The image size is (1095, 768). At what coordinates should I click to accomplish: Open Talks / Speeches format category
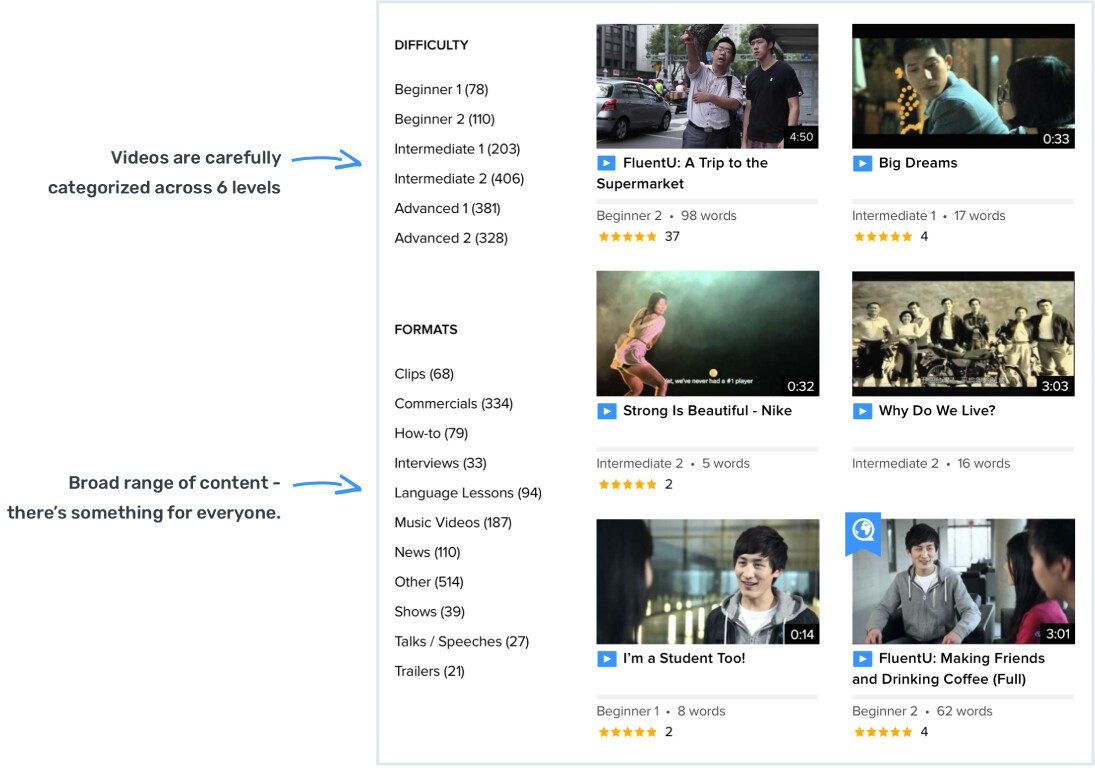pos(461,642)
